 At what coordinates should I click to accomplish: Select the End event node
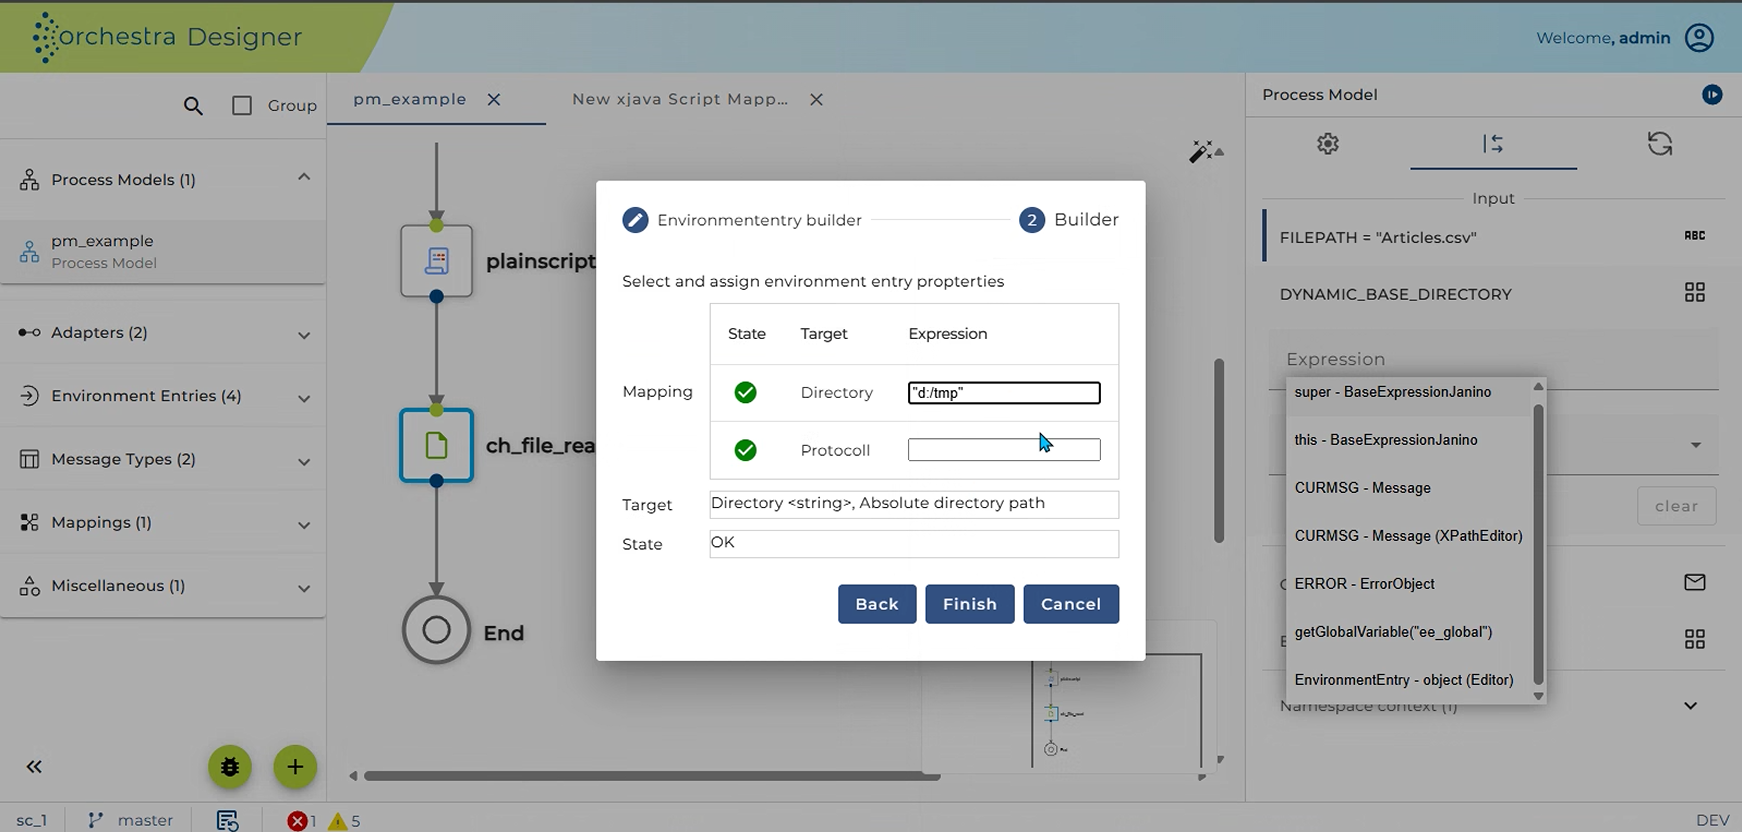[436, 630]
